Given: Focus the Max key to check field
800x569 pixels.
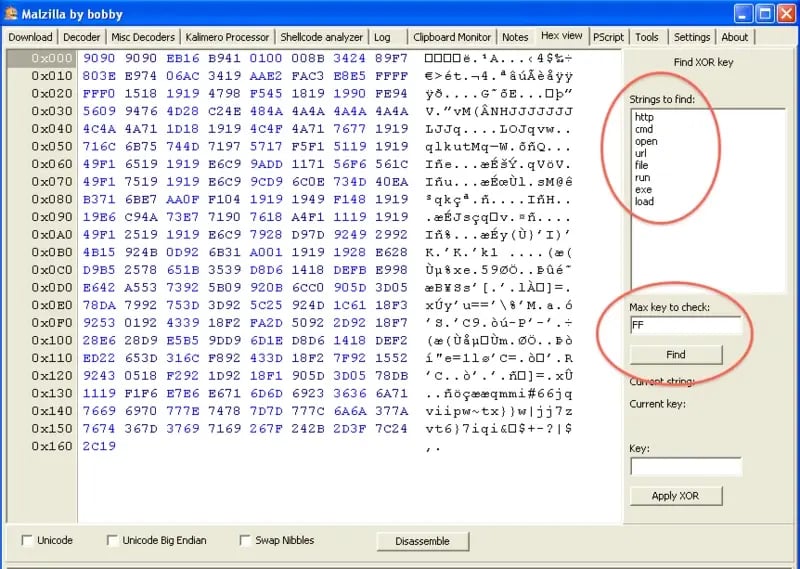Looking at the screenshot, I should [686, 325].
